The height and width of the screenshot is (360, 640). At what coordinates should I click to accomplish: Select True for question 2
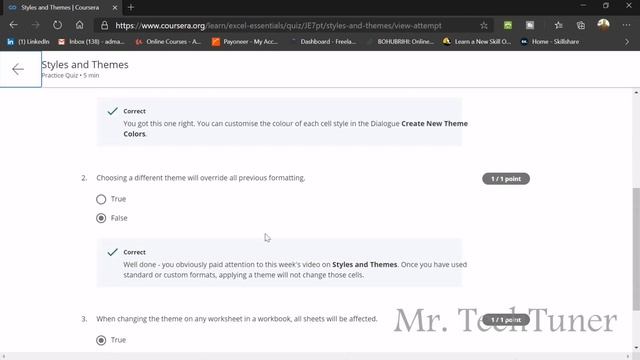(x=101, y=199)
